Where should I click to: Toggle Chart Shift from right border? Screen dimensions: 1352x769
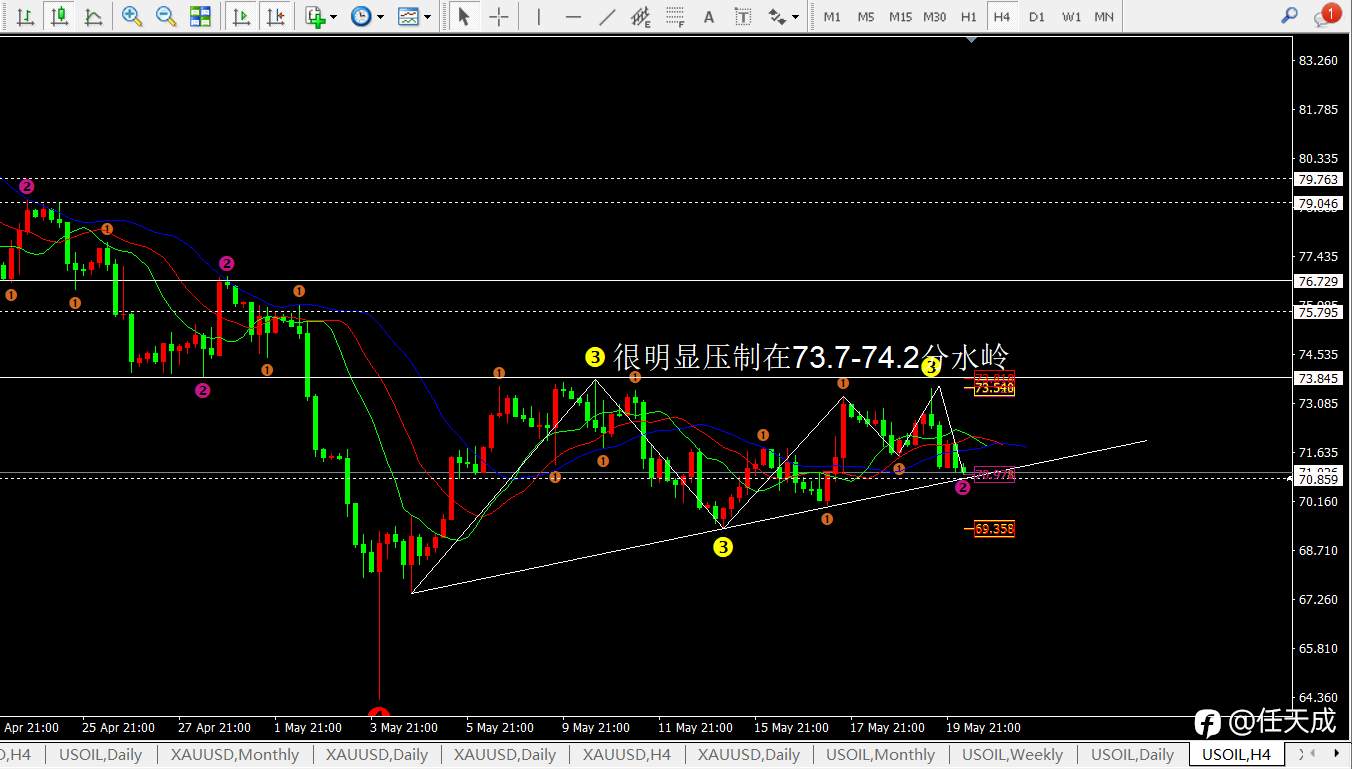click(274, 16)
